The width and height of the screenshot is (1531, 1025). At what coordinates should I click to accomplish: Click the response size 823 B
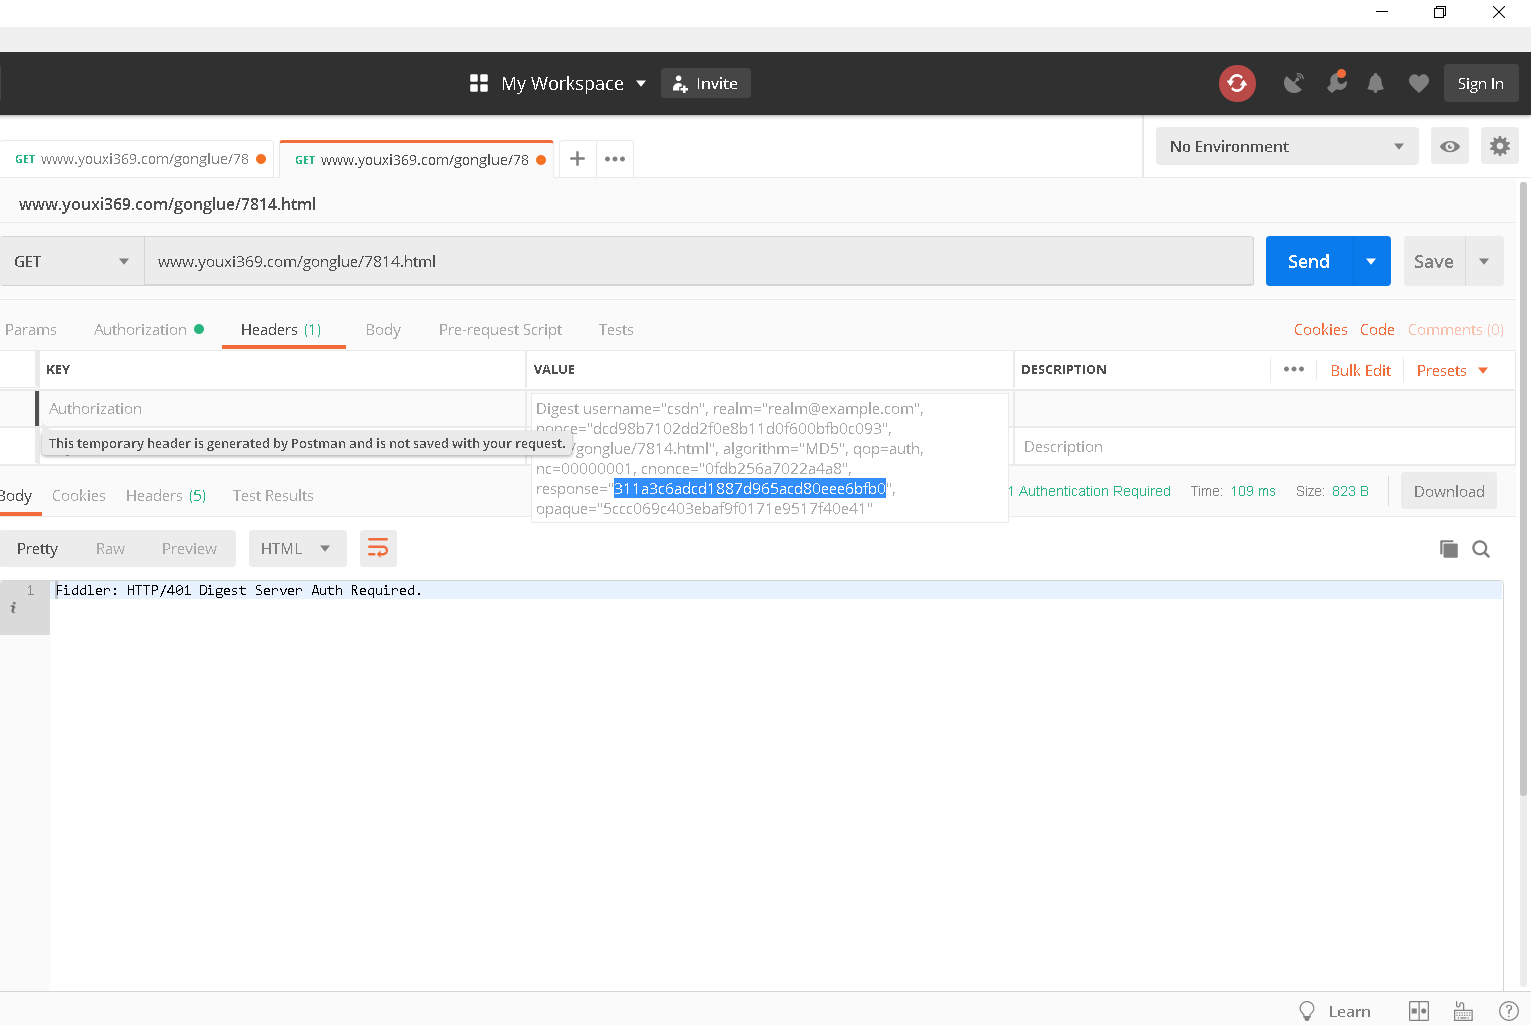pos(1350,491)
